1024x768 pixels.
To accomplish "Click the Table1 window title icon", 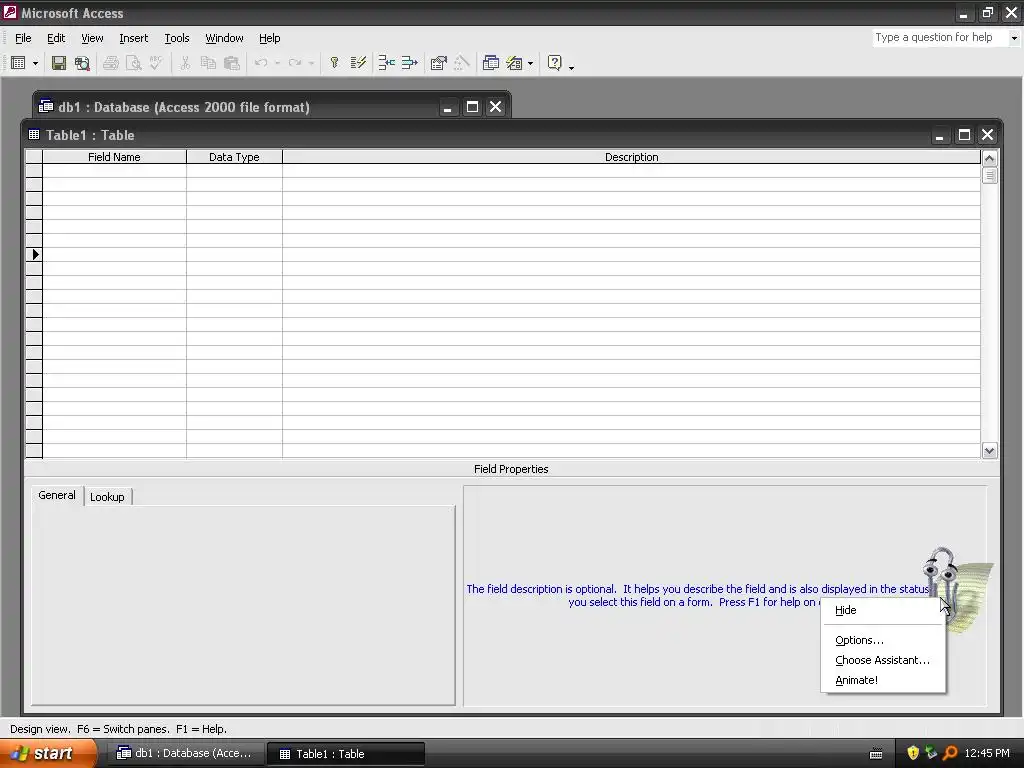I will pos(34,135).
